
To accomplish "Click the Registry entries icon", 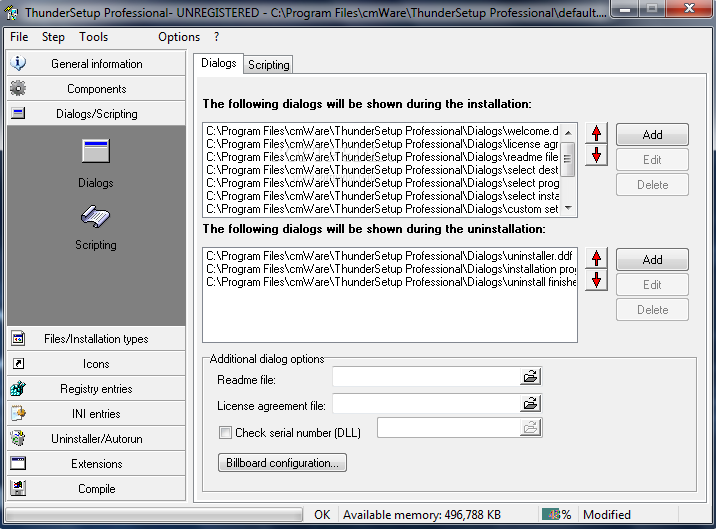I will pos(18,388).
